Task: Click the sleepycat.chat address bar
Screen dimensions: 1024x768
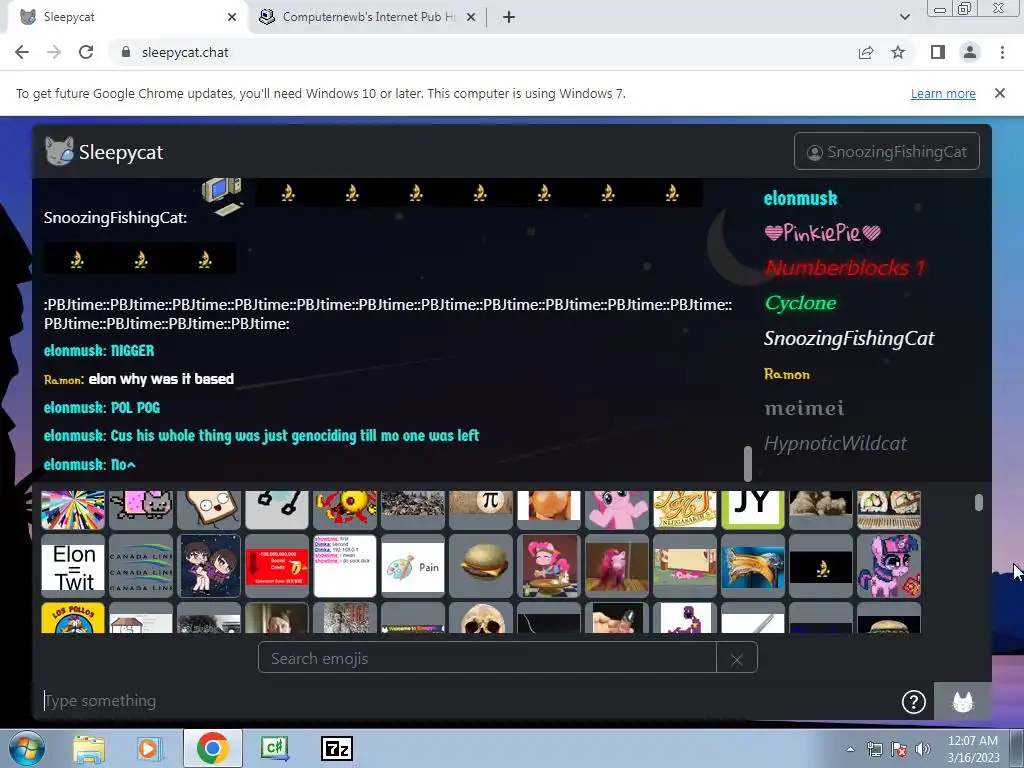Action: [x=483, y=52]
